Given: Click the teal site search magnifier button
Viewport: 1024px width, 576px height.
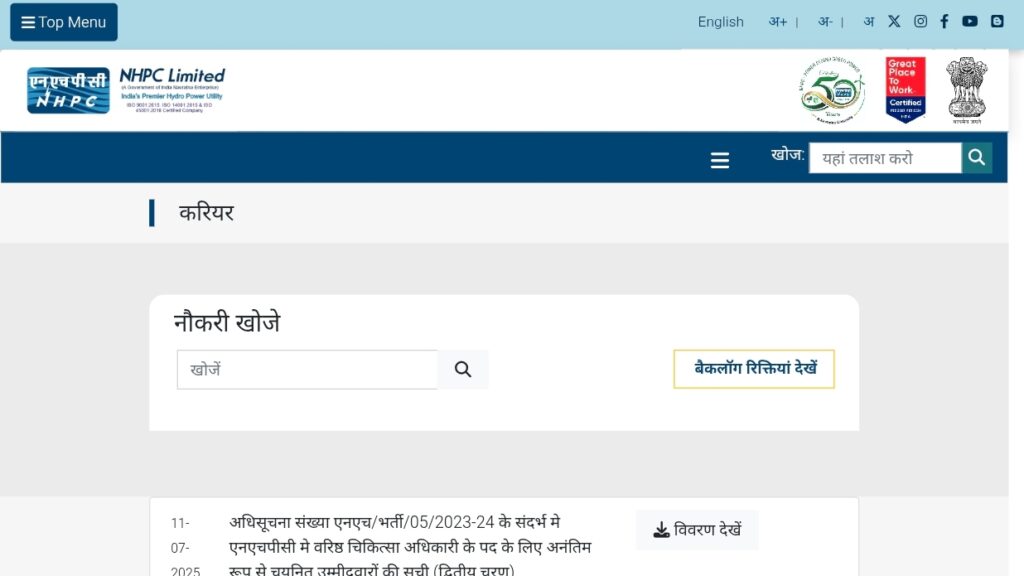Looking at the screenshot, I should [x=977, y=157].
